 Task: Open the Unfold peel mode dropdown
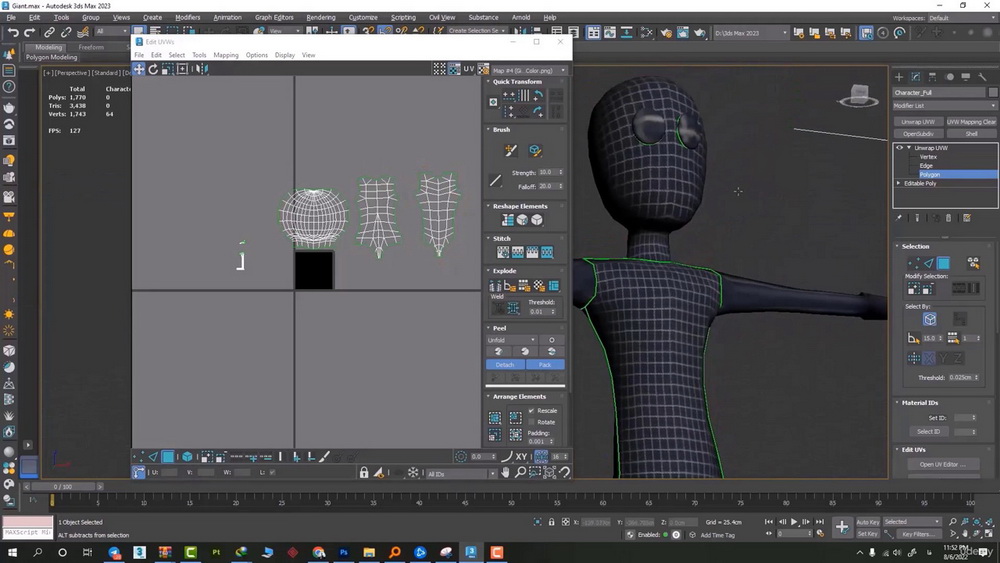coord(511,340)
